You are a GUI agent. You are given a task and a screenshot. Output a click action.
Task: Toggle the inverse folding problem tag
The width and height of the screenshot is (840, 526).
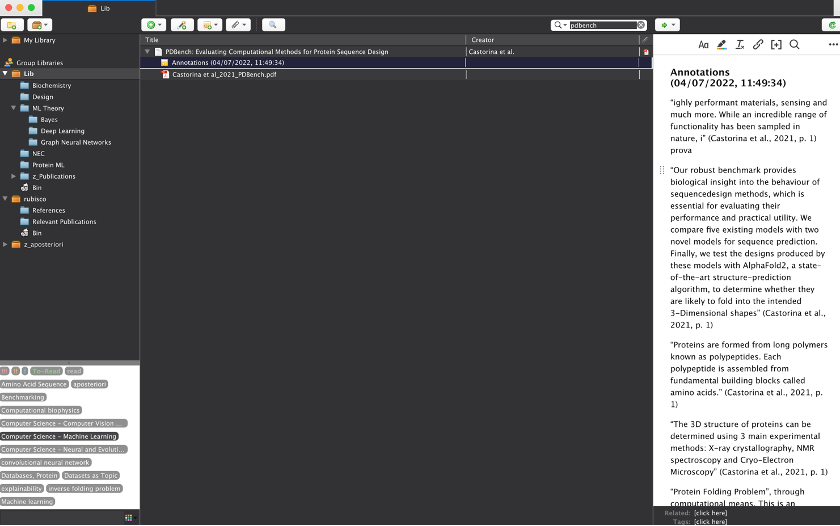[x=84, y=489]
